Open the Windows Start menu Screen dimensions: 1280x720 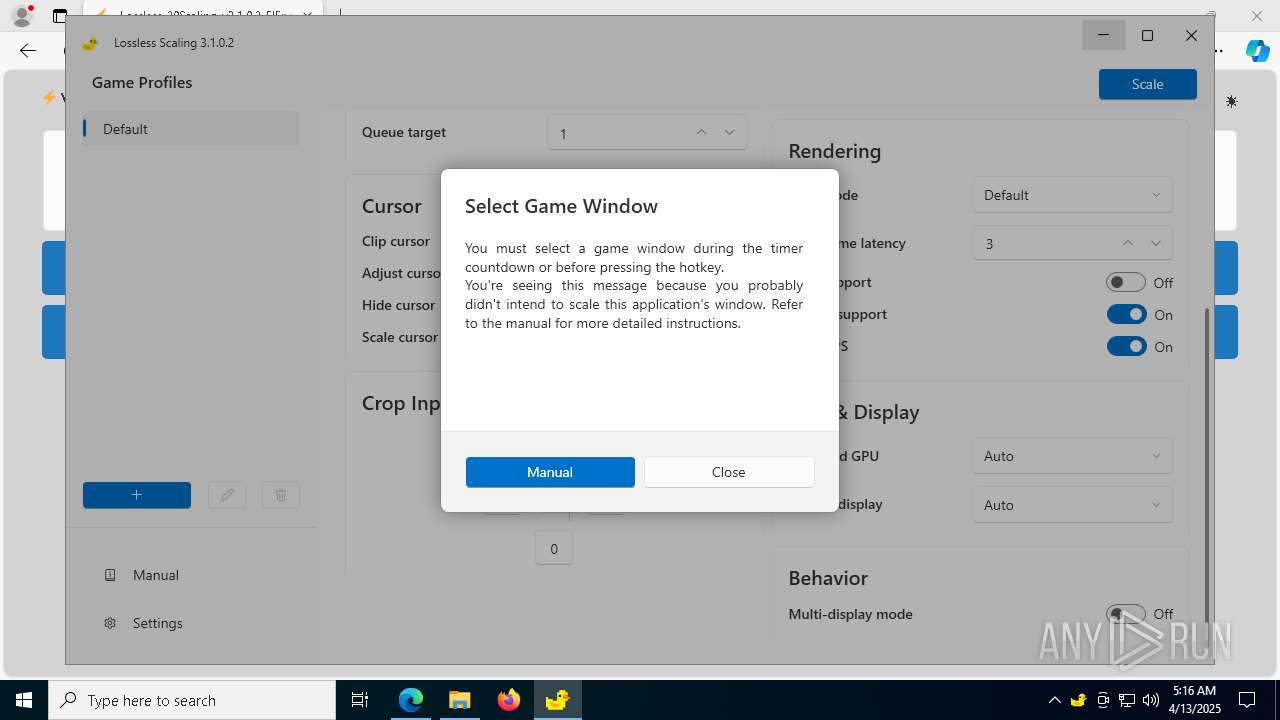tap(24, 700)
